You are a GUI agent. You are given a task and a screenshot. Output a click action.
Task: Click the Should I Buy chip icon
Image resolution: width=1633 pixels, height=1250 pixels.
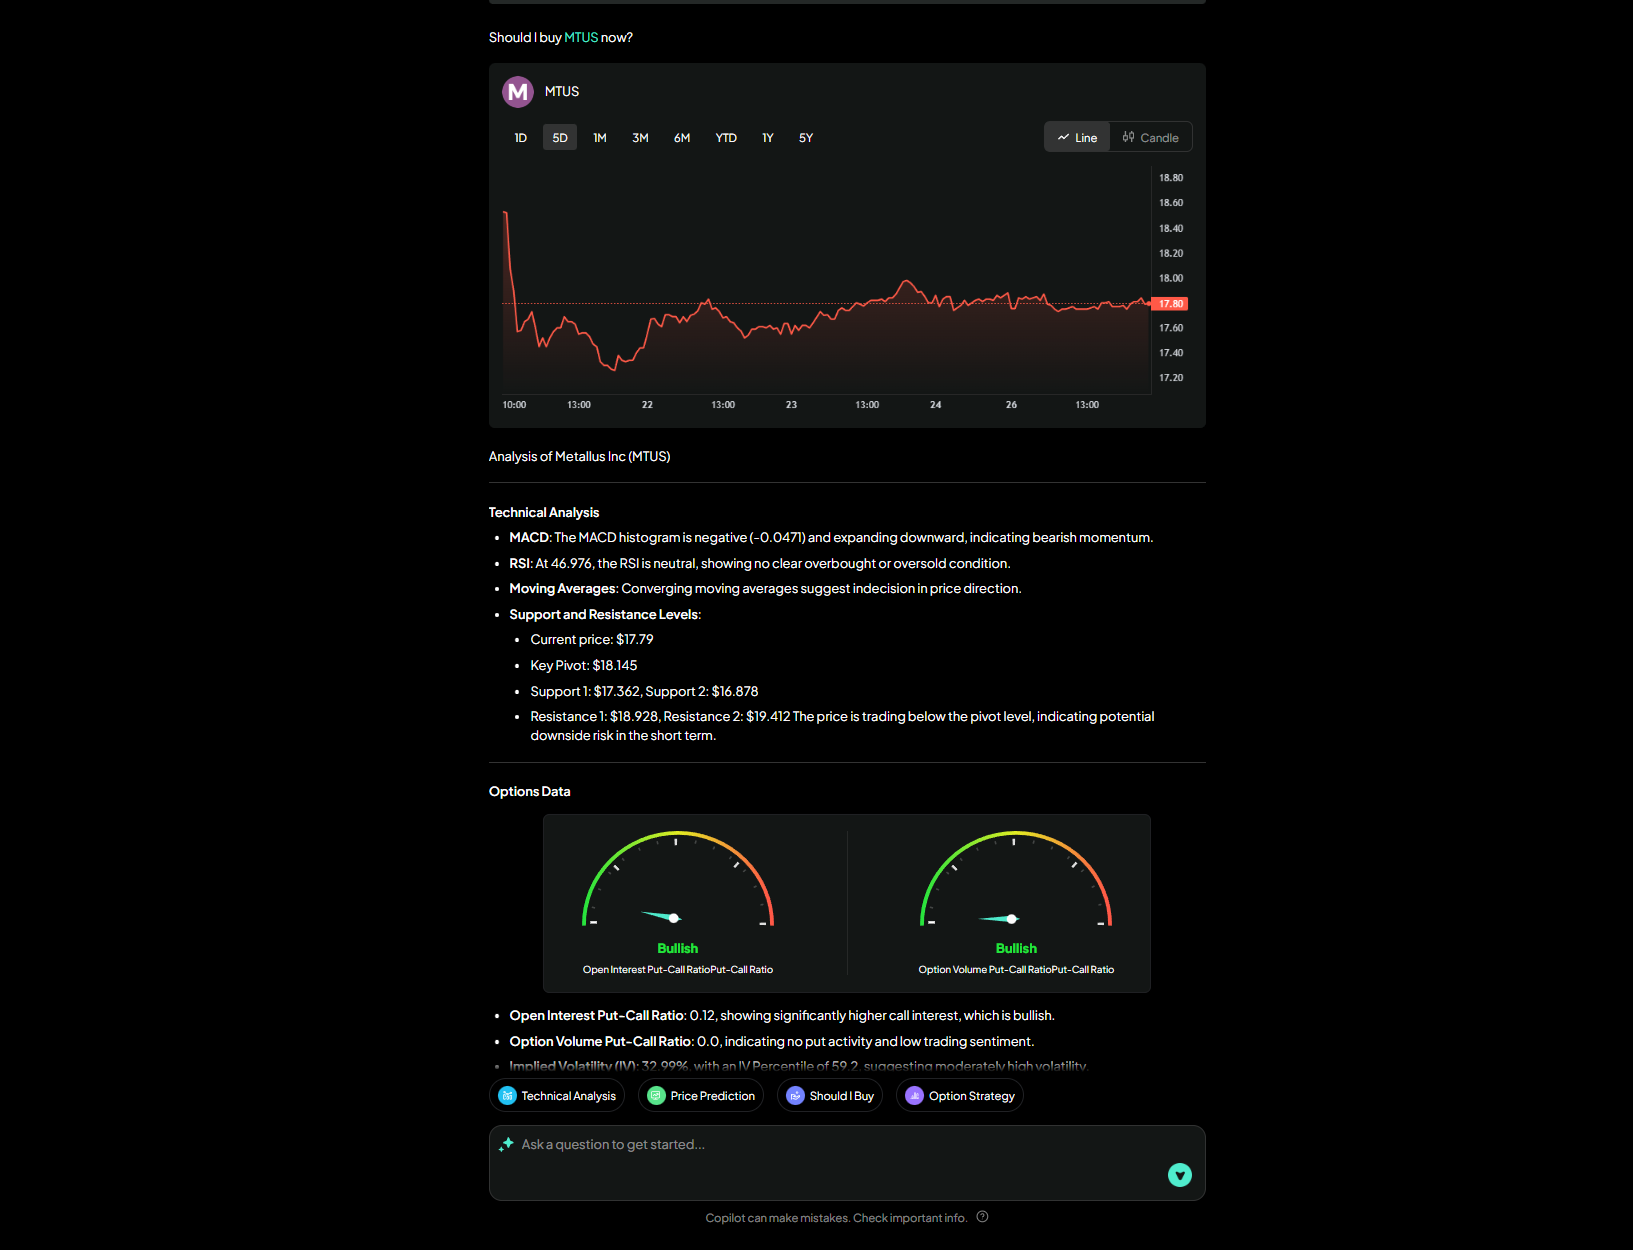795,1096
